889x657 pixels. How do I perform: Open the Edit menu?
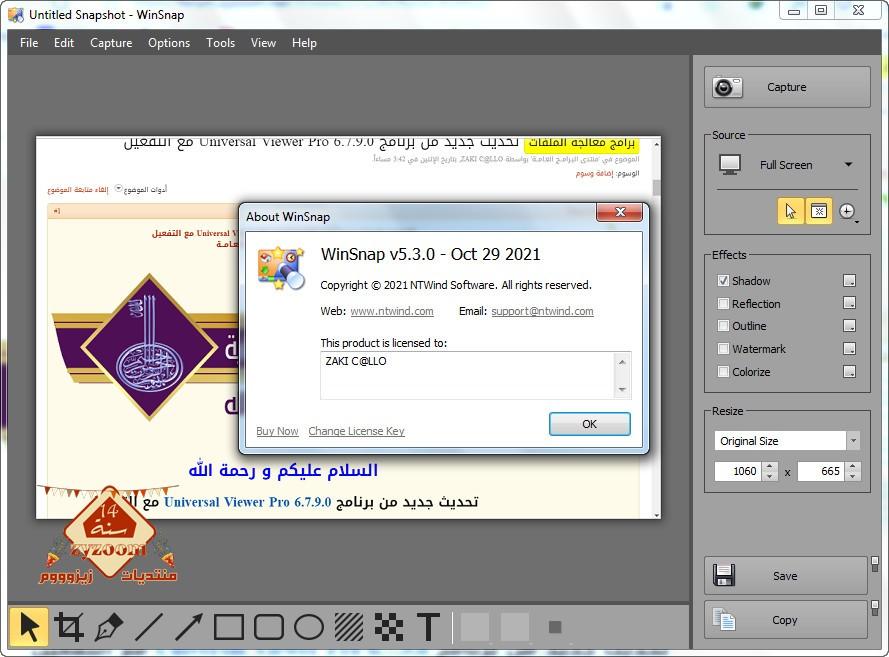[64, 43]
